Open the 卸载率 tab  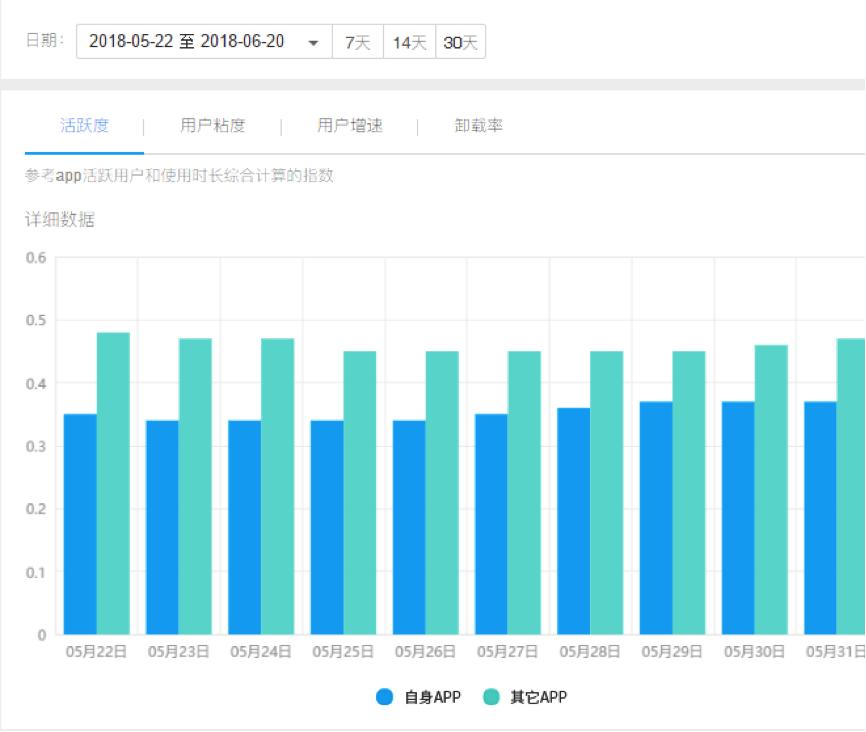click(x=478, y=126)
